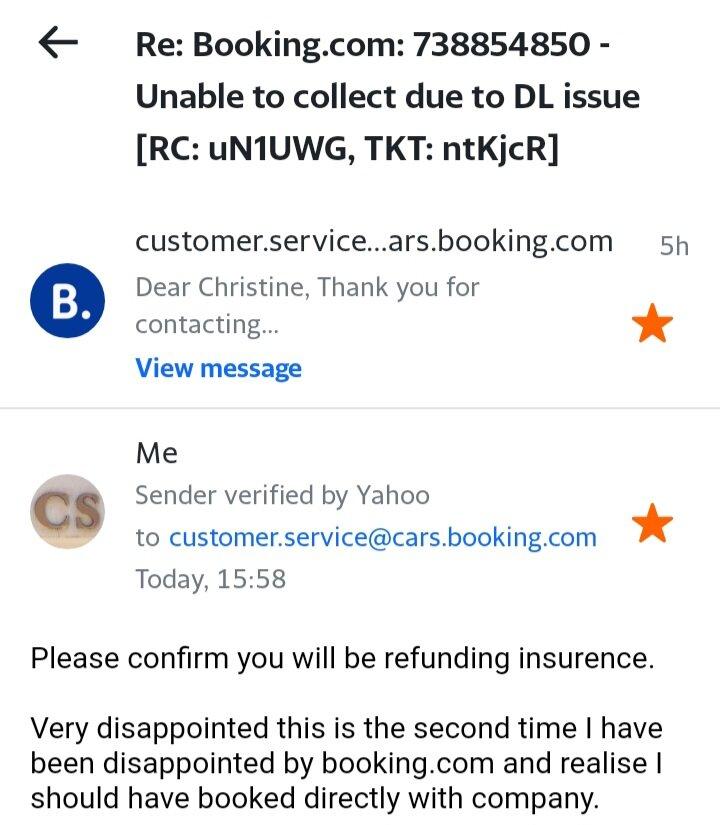720x825 pixels.
Task: Tap the 'Me' sender name
Action: (x=156, y=453)
